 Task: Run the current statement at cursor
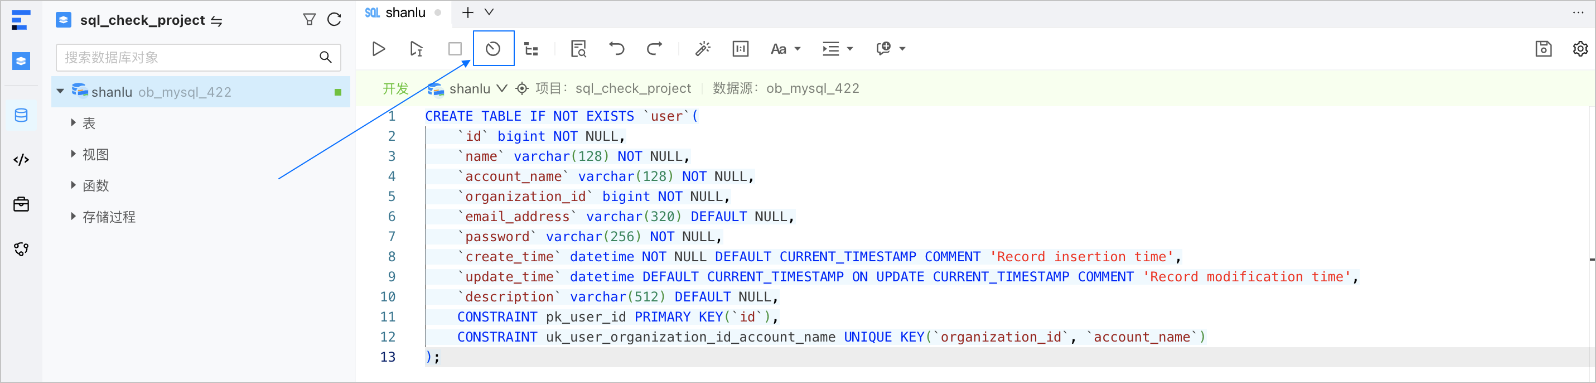[416, 48]
